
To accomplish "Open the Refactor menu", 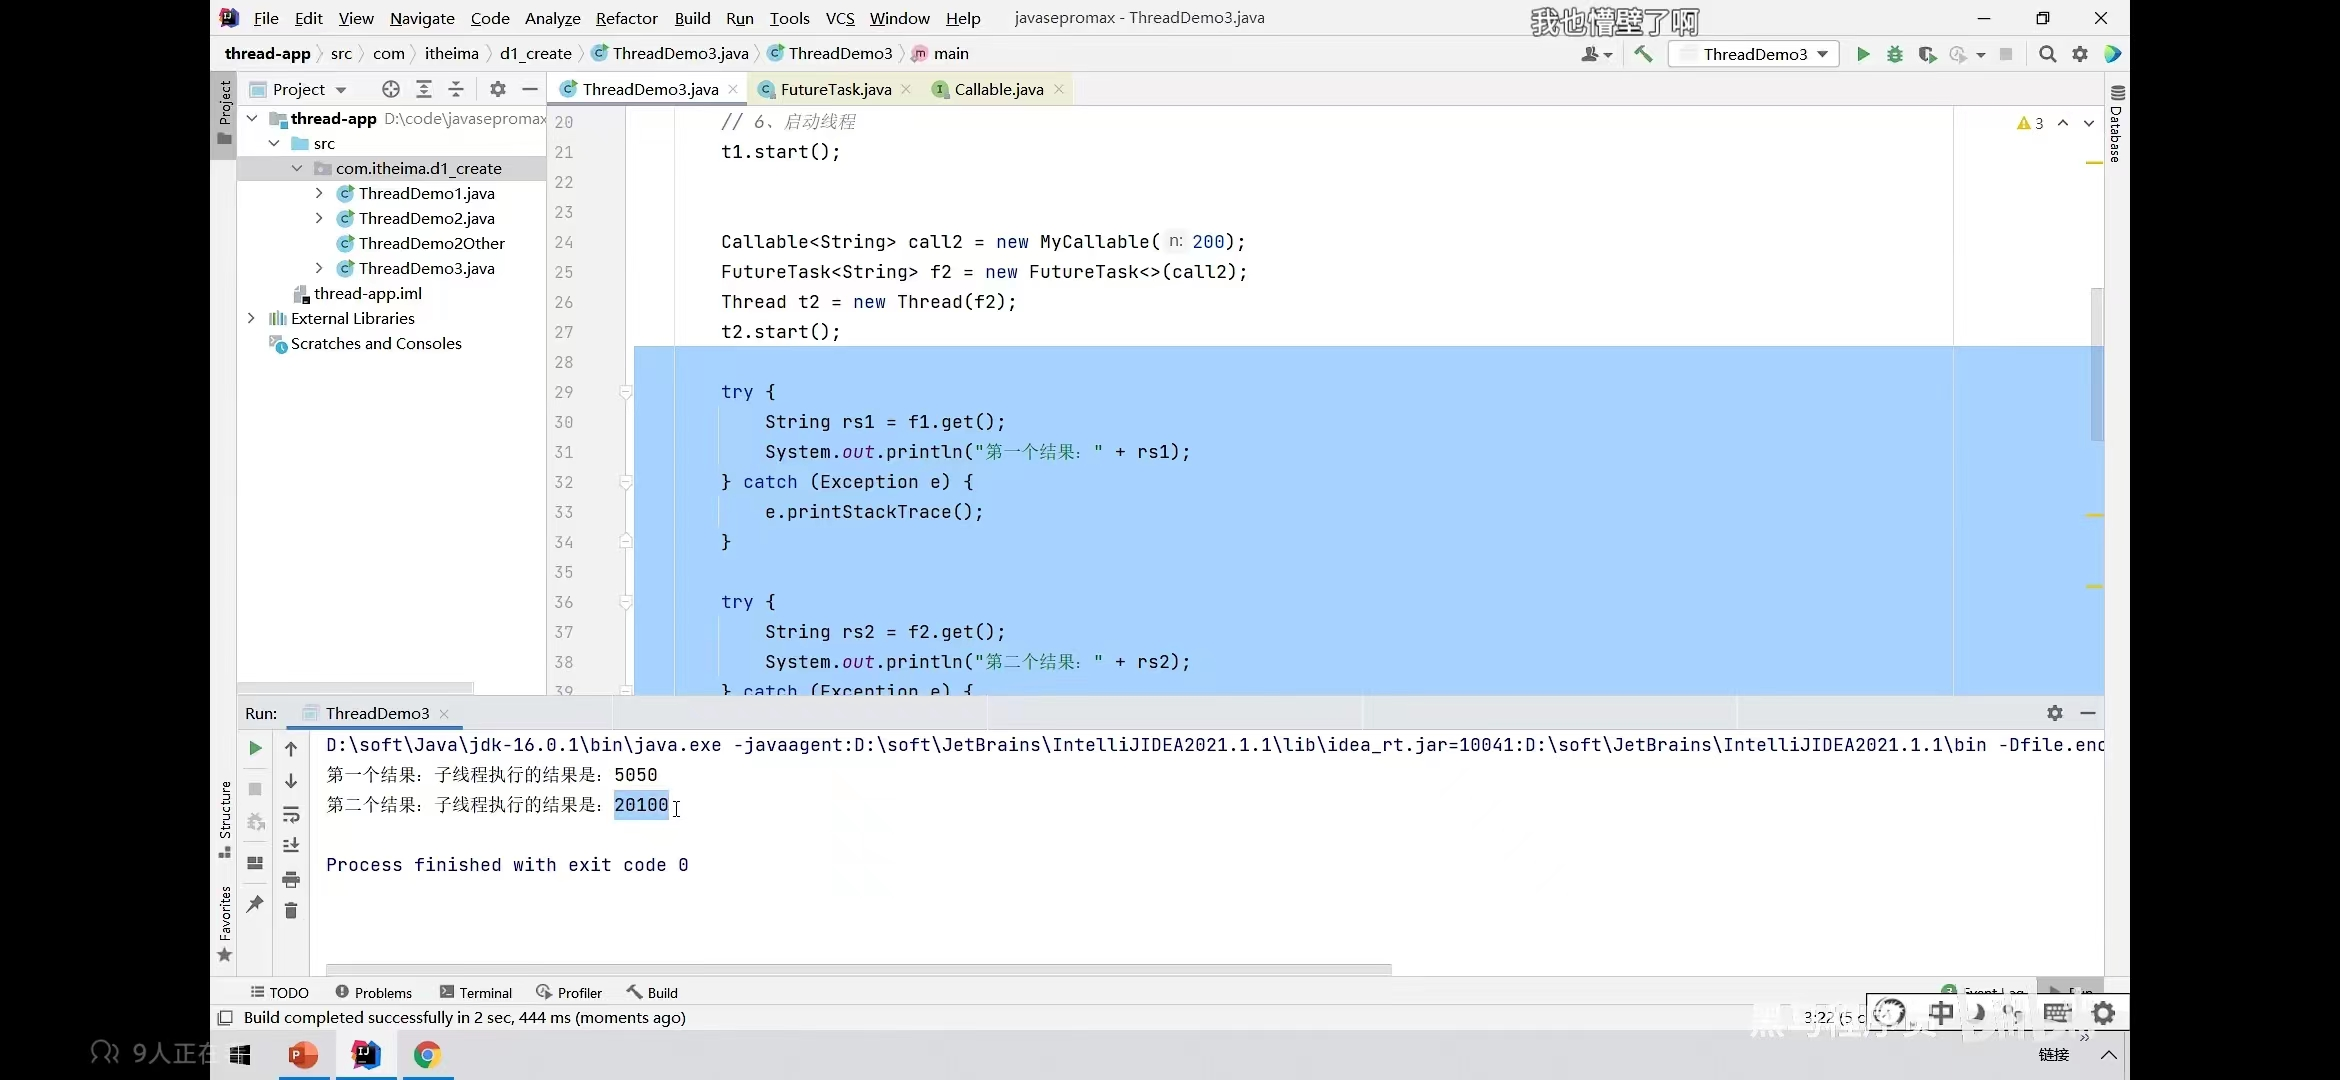I will [x=626, y=18].
